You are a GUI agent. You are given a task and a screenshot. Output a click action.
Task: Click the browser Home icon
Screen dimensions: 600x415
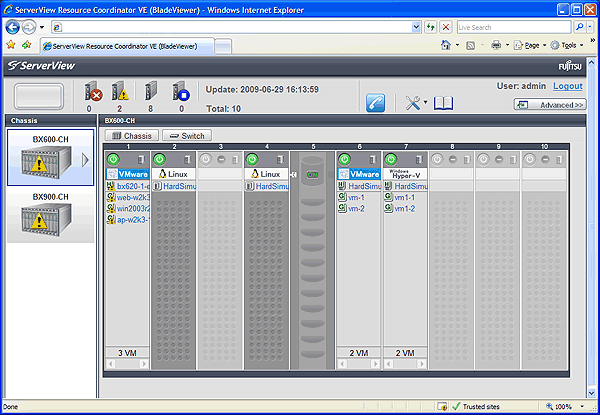click(x=445, y=45)
